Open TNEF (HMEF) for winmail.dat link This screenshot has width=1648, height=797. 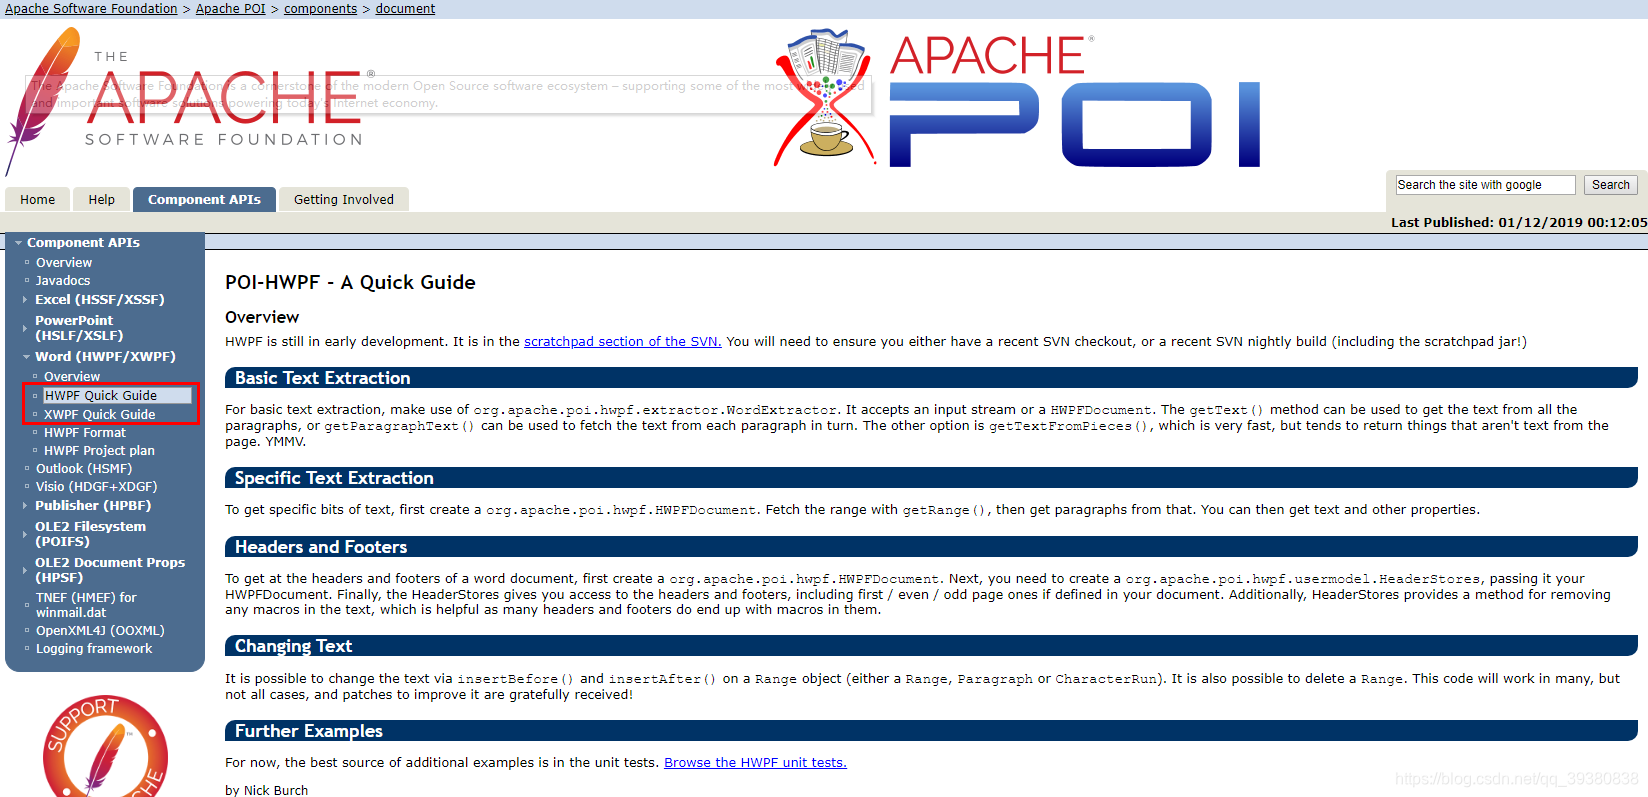(x=86, y=605)
